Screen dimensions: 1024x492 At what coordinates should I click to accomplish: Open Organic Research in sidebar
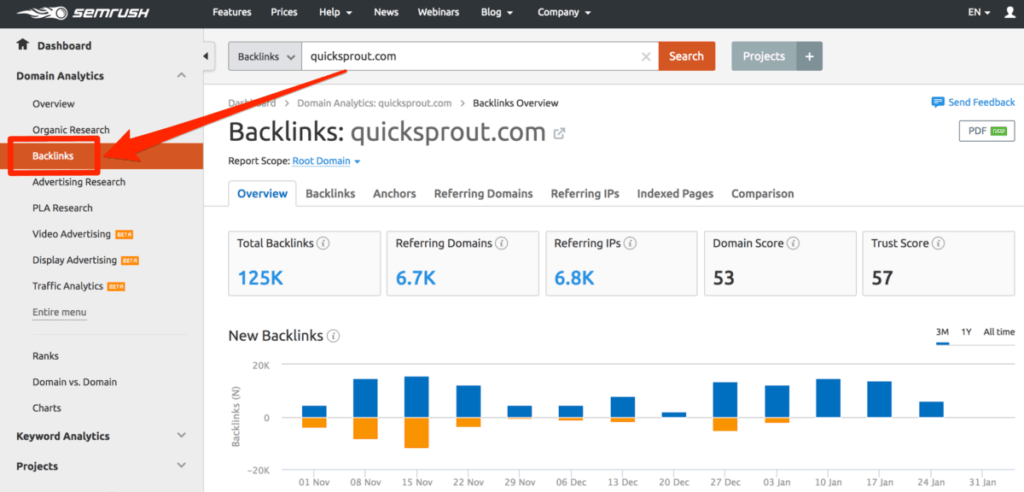[71, 129]
